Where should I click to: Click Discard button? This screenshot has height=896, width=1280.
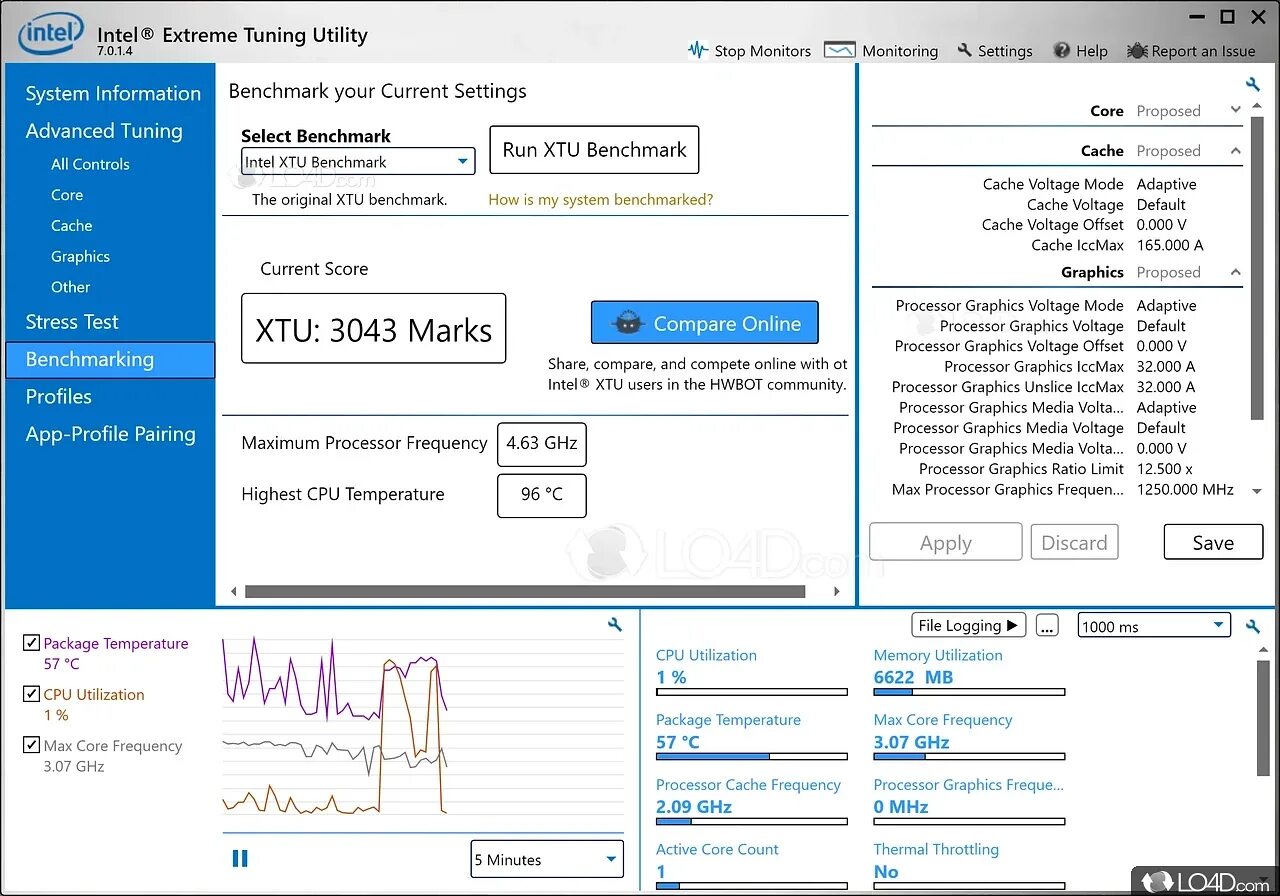click(1074, 542)
